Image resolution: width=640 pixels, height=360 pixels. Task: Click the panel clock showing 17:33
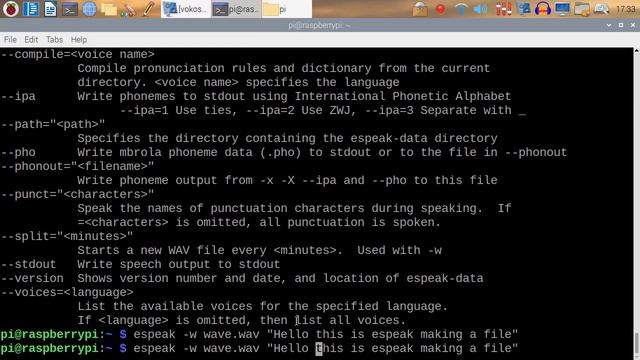626,9
